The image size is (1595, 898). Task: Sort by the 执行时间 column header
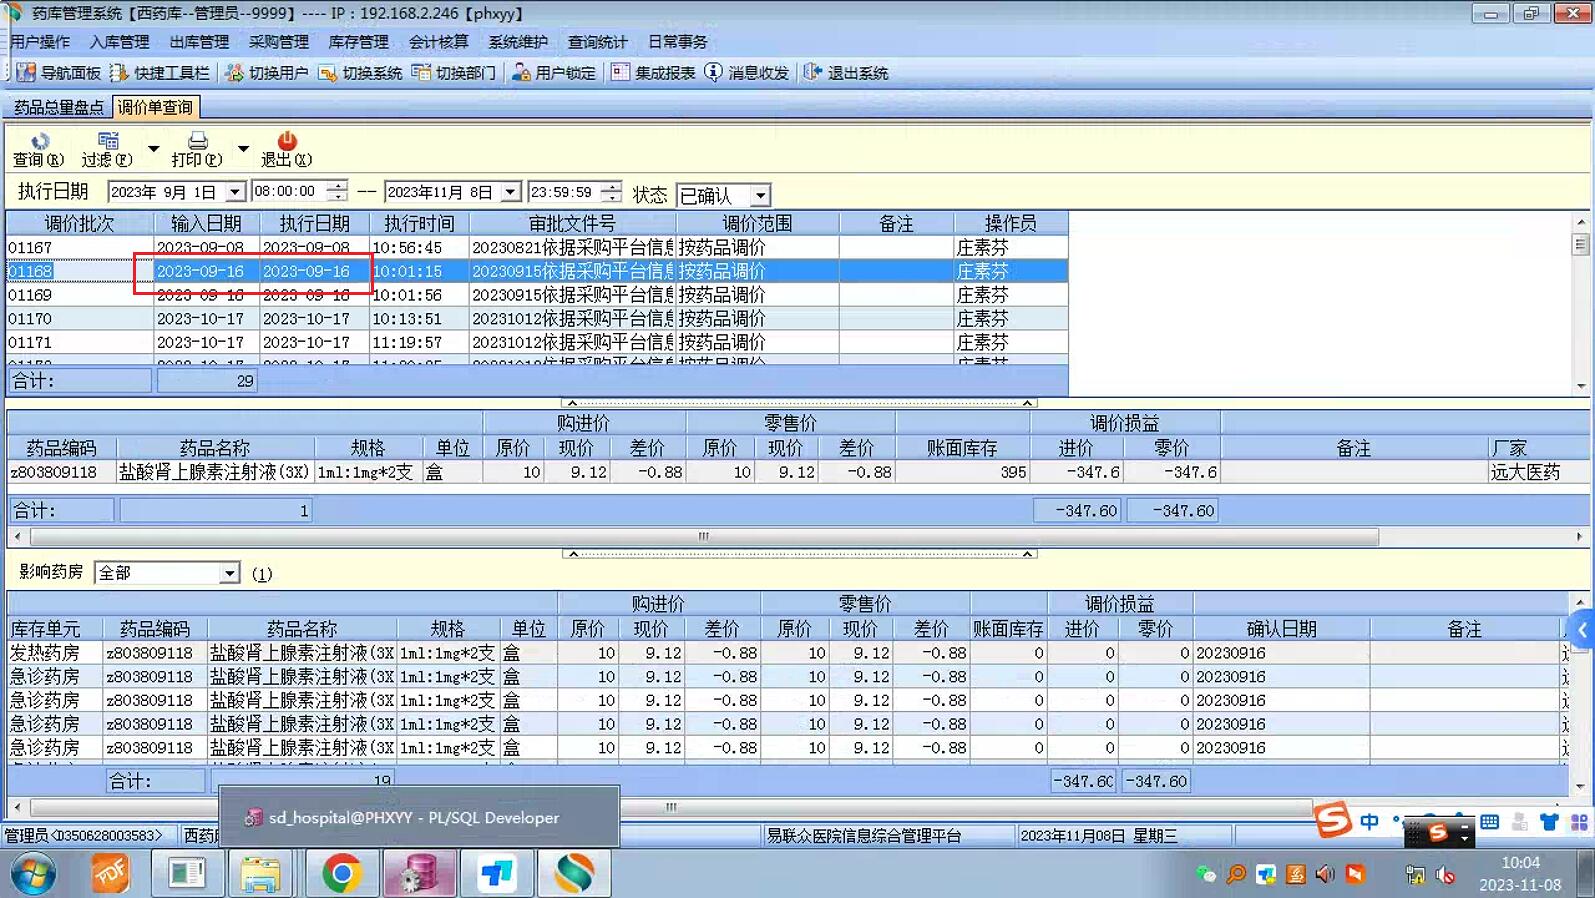tap(419, 223)
